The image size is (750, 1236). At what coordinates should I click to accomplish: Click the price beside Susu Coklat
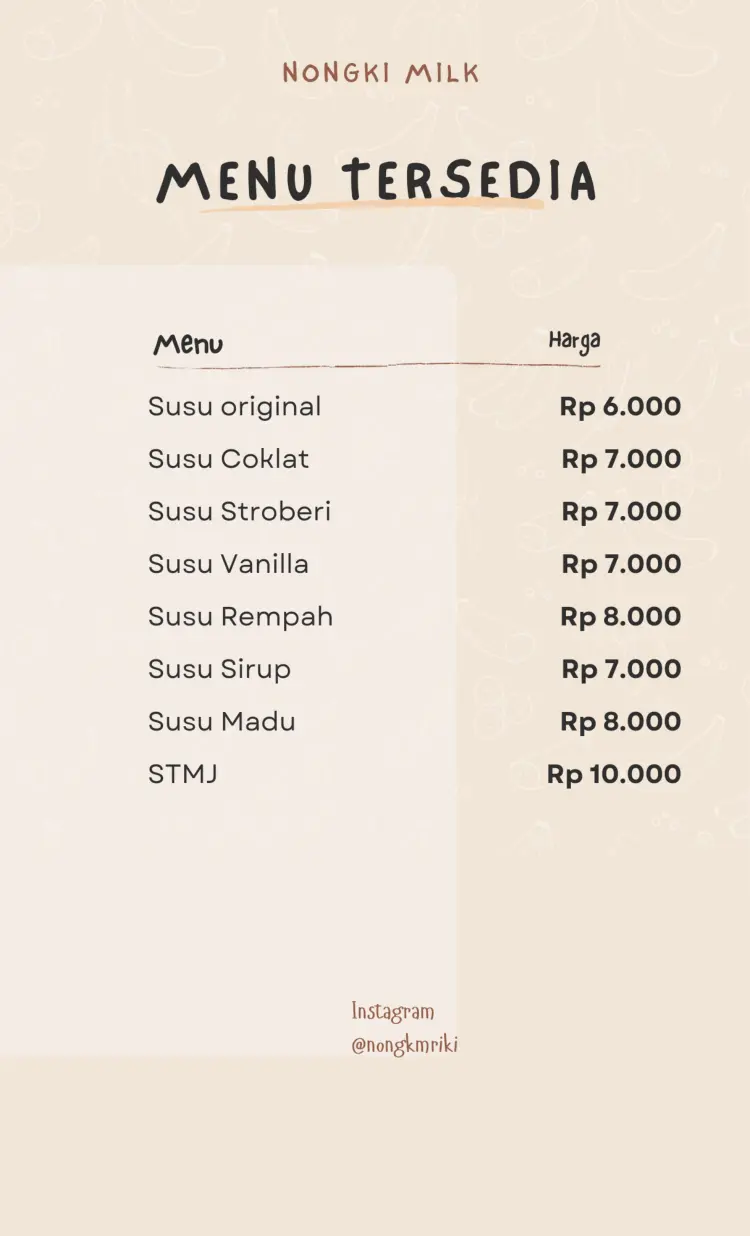tap(621, 459)
